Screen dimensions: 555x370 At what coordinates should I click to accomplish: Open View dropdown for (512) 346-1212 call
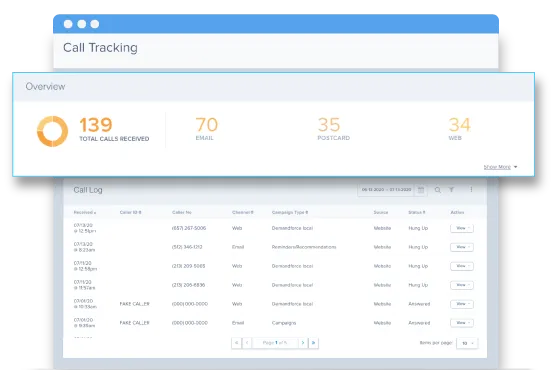[x=462, y=247]
